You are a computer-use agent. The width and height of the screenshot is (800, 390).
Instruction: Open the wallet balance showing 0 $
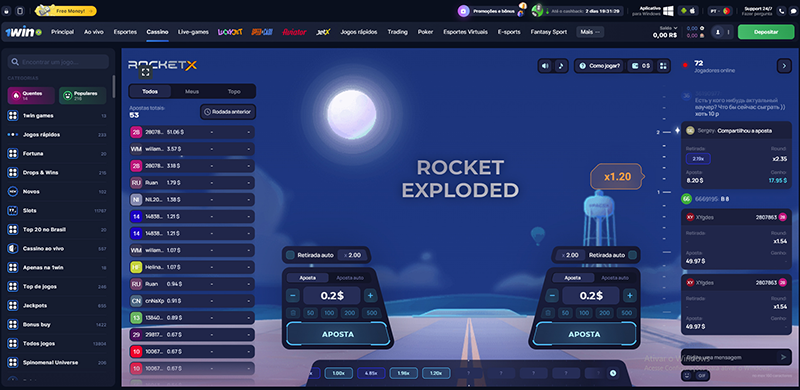[x=641, y=66]
